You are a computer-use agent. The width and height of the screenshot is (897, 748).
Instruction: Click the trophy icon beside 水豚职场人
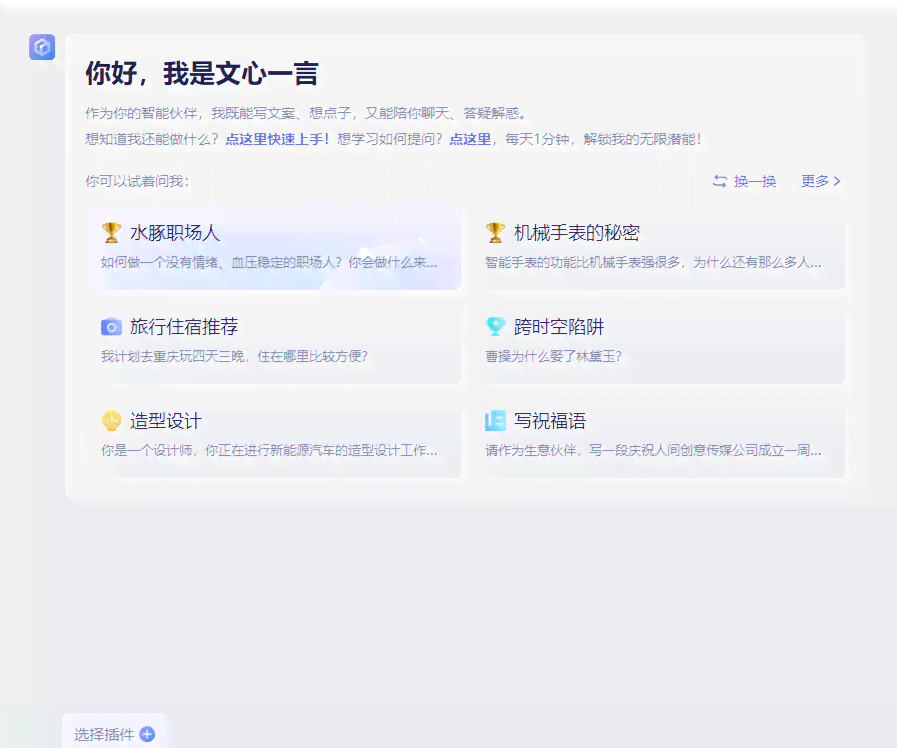[111, 233]
